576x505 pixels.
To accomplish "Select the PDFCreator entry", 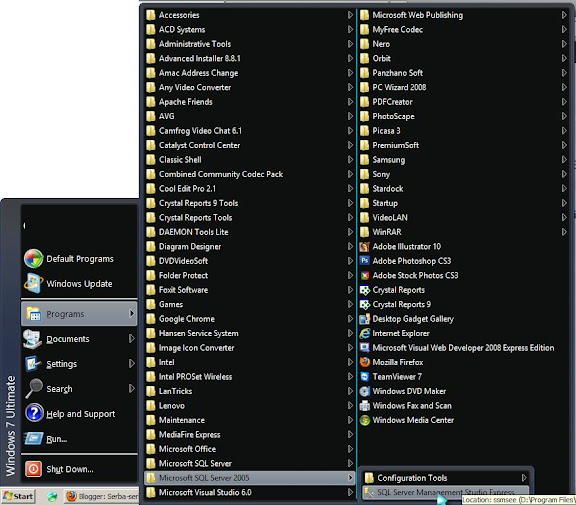I will coord(464,102).
